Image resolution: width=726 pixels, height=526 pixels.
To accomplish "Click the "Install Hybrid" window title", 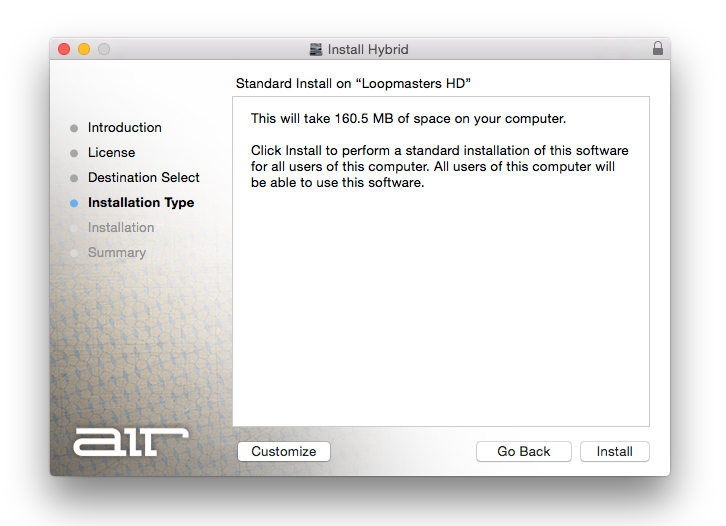I will 368,49.
